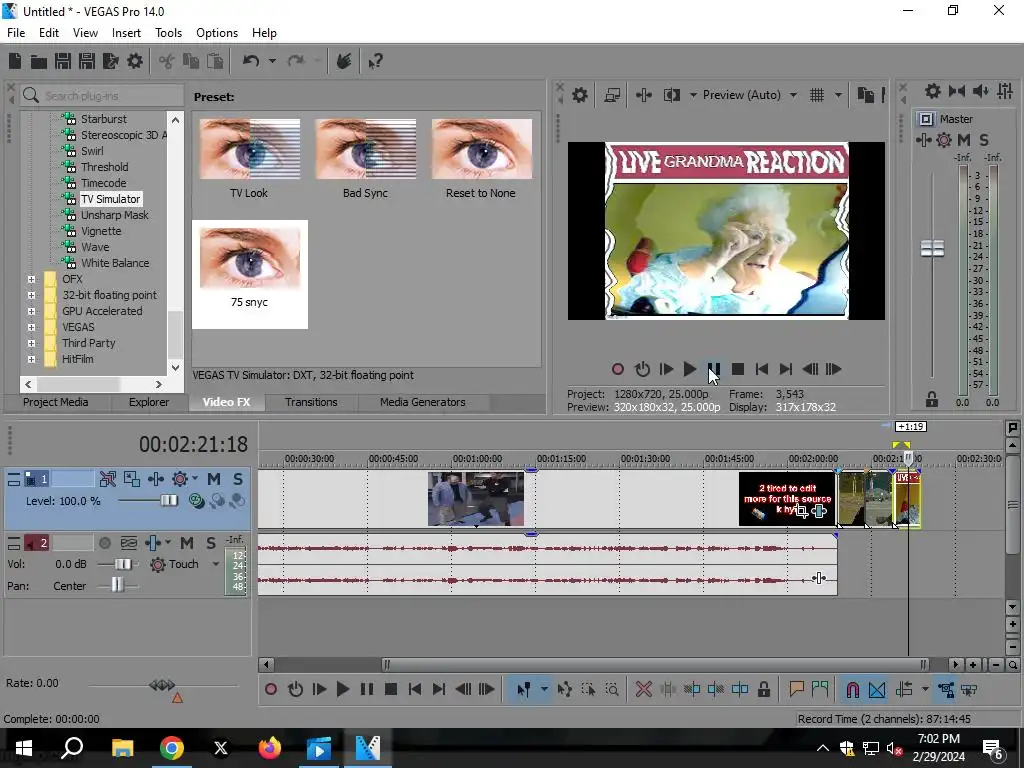Expand the 32-bit floating point folder
The width and height of the screenshot is (1024, 768).
click(31, 295)
